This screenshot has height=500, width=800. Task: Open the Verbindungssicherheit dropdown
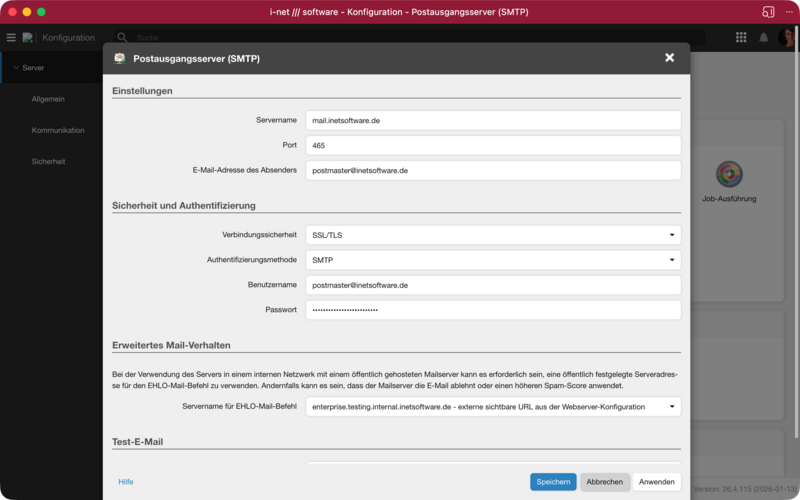[493, 235]
